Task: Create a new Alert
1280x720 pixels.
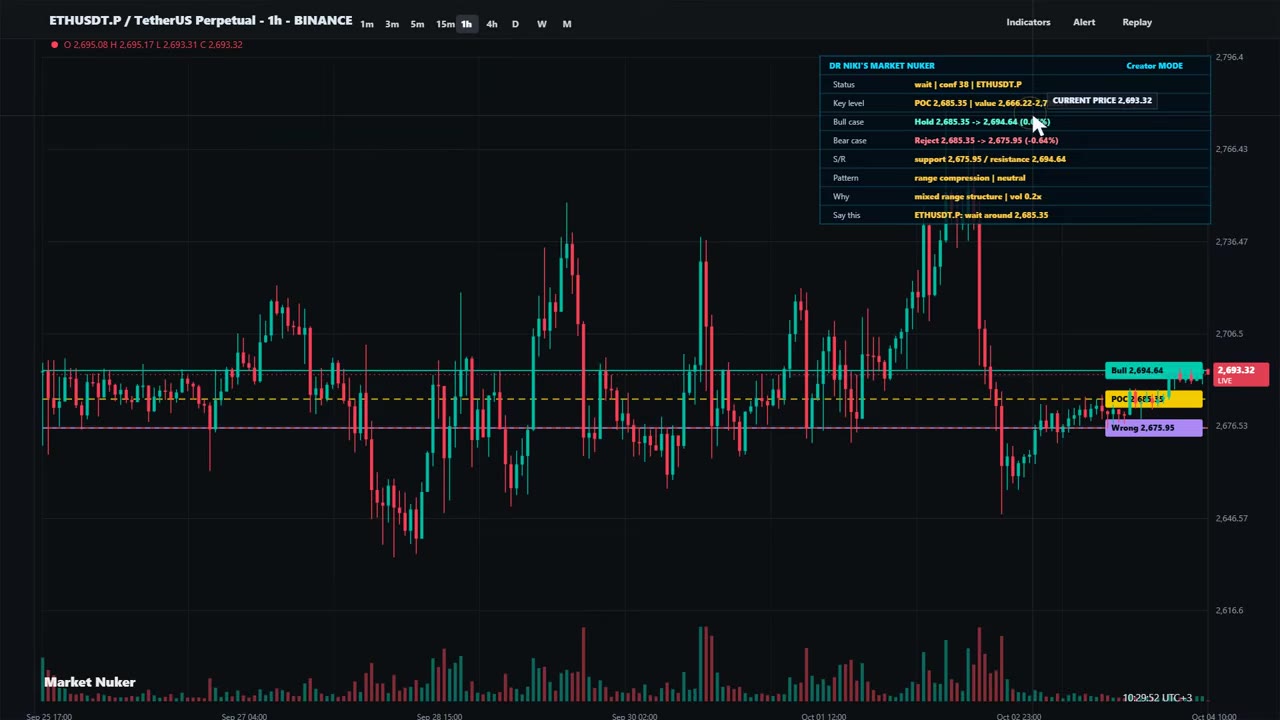Action: pos(1084,22)
